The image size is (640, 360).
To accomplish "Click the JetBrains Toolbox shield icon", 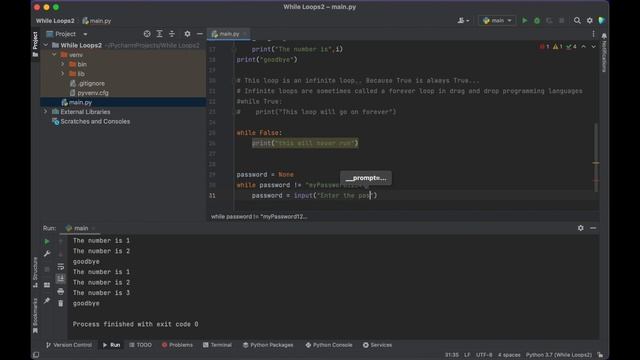I will 601,20.
